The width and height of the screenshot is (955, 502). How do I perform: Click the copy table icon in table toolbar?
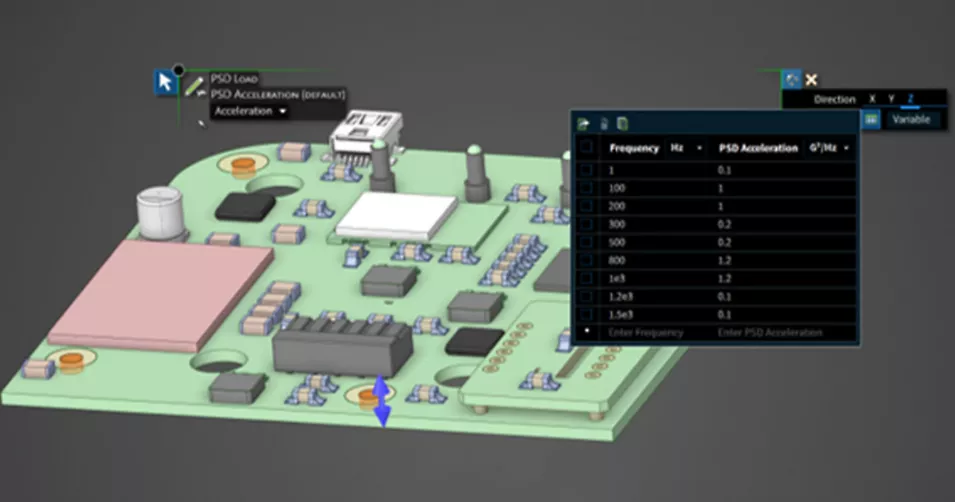[622, 124]
